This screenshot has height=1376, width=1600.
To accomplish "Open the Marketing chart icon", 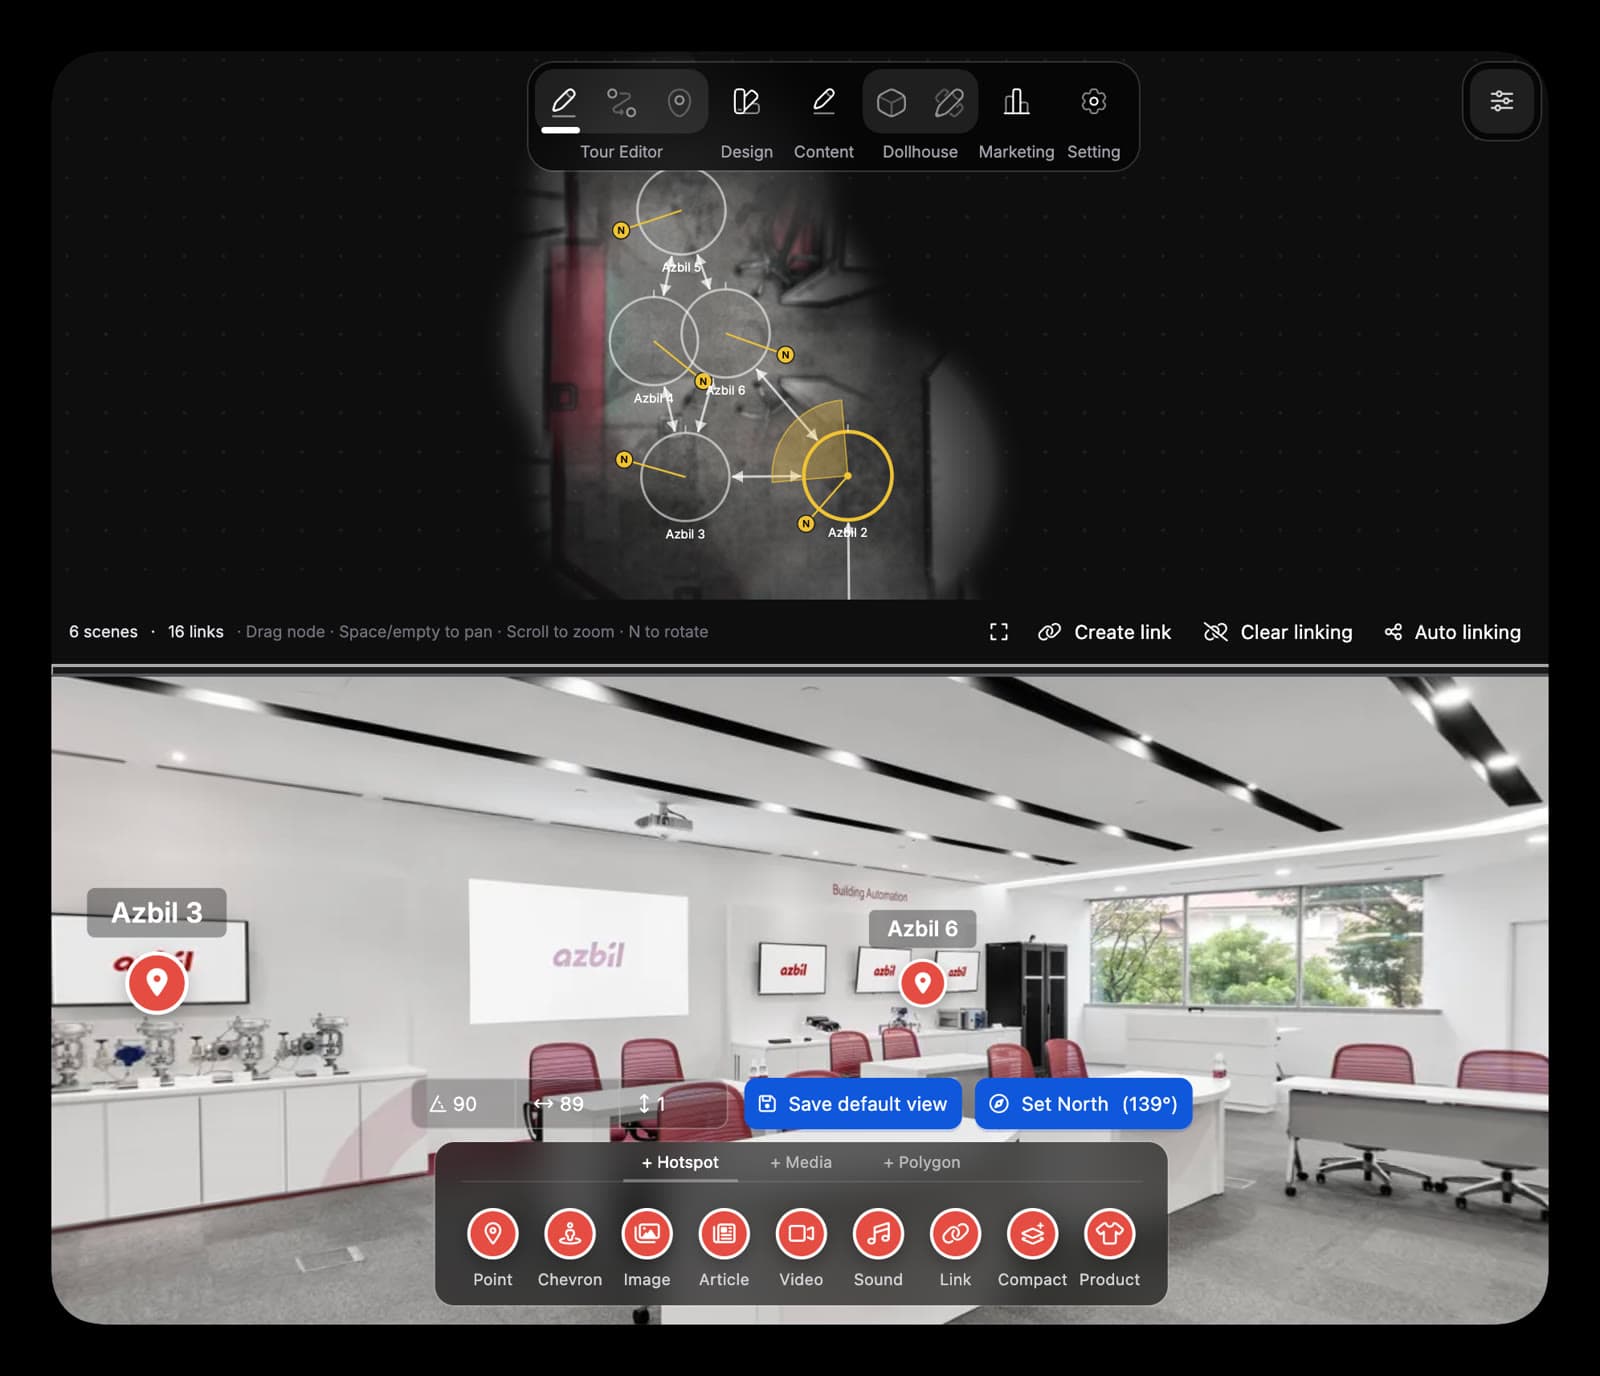I will click(x=1016, y=102).
